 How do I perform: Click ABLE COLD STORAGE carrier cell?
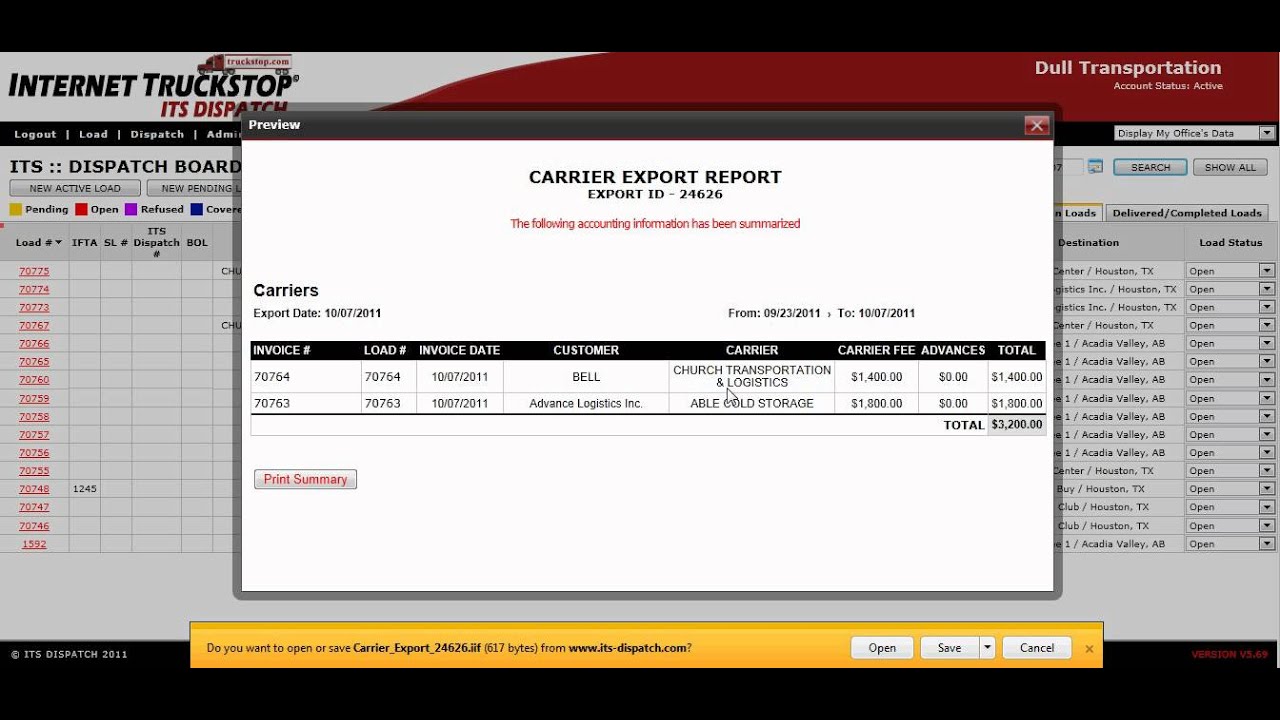pyautogui.click(x=752, y=404)
